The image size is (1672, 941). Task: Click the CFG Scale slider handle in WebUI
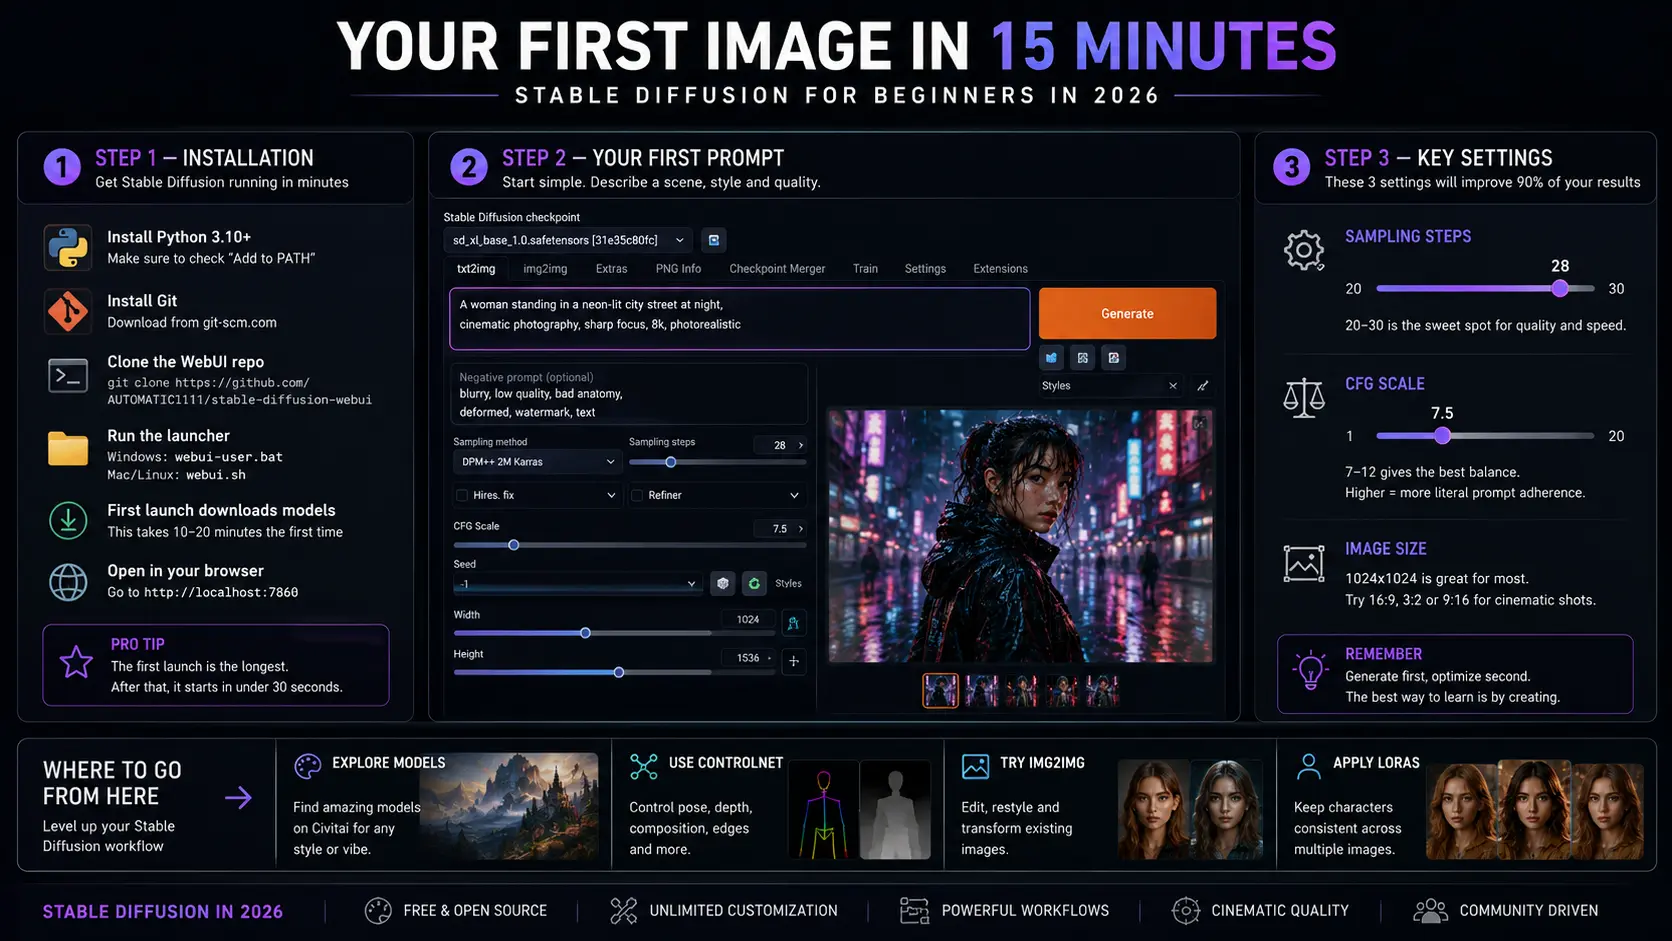point(514,545)
